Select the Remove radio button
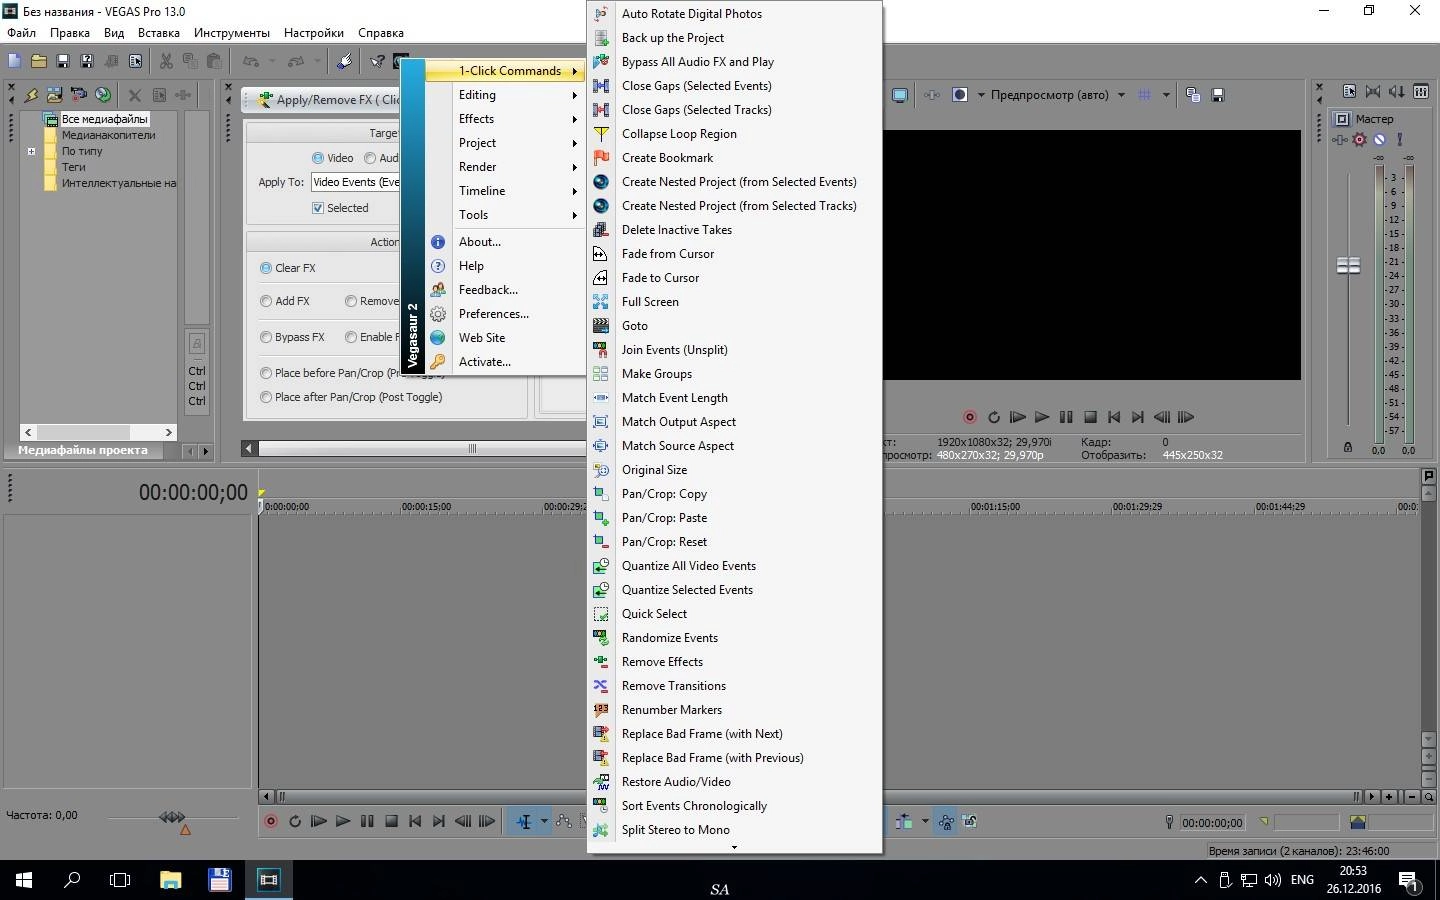The image size is (1440, 900). 351,301
